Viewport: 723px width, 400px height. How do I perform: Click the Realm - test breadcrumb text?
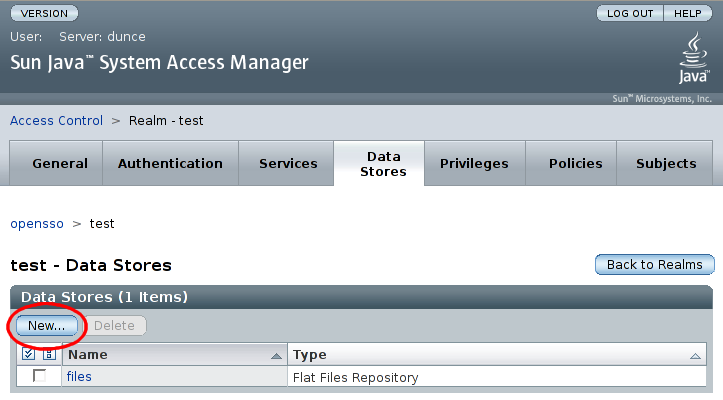[x=166, y=121]
